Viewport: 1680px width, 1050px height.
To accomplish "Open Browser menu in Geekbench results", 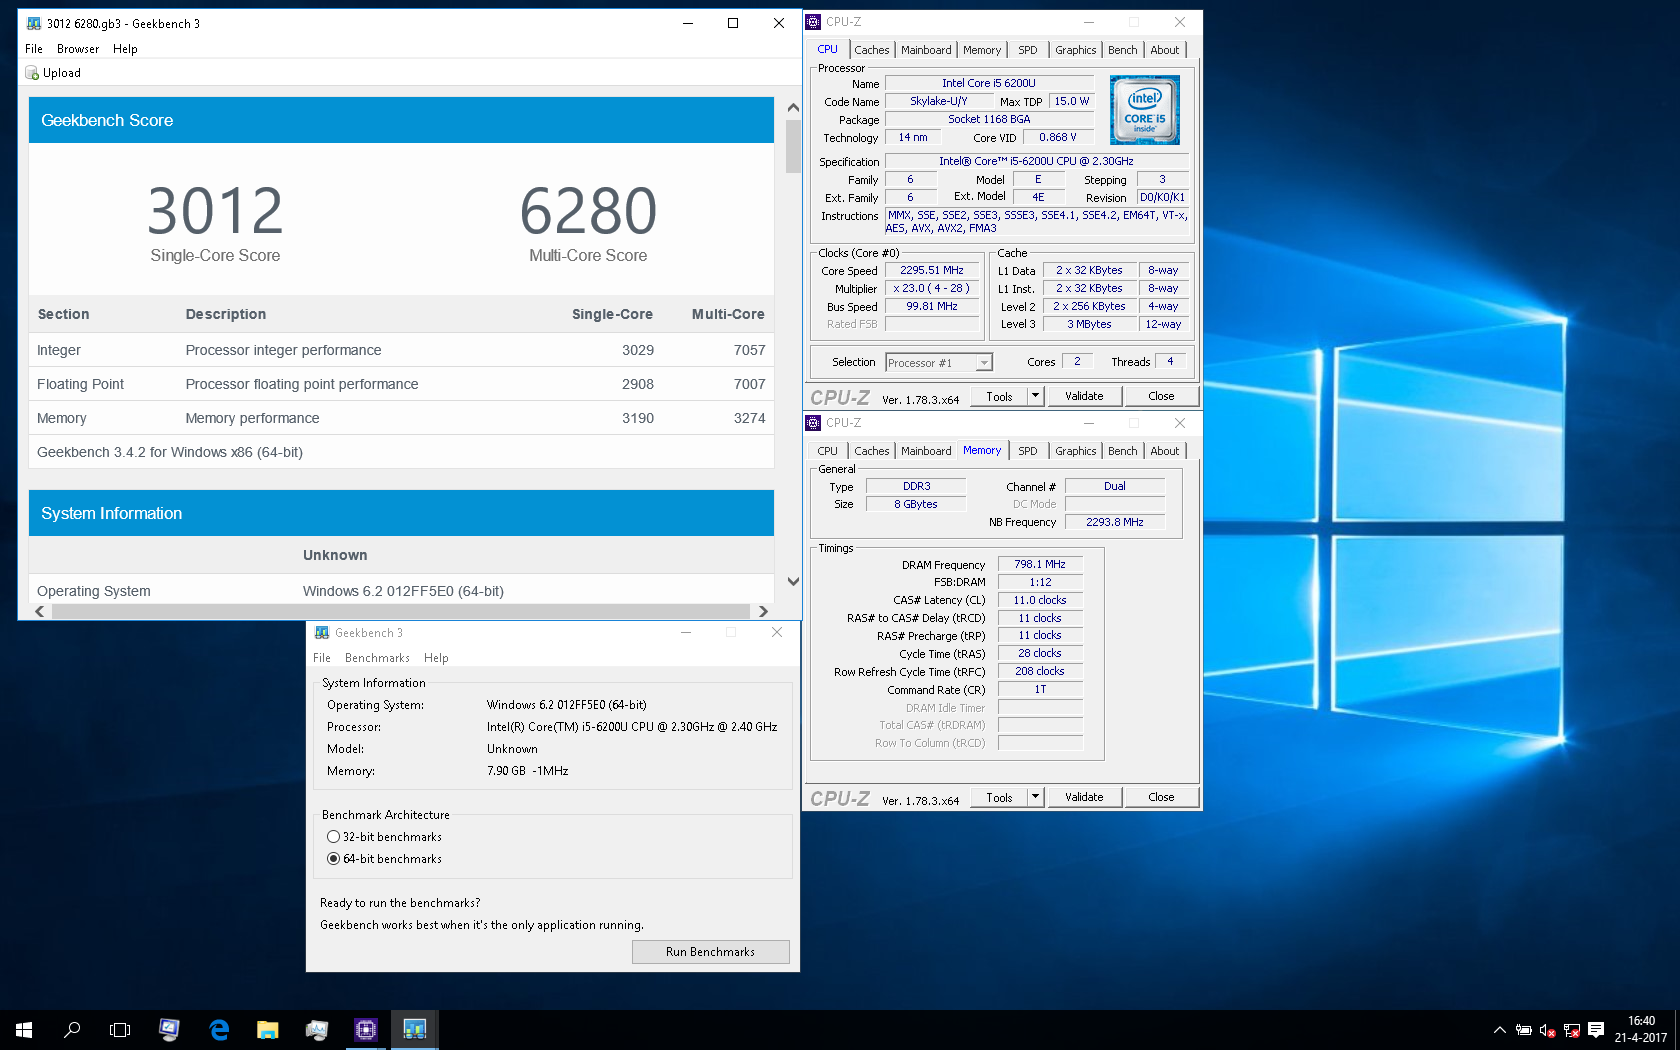I will [x=78, y=49].
